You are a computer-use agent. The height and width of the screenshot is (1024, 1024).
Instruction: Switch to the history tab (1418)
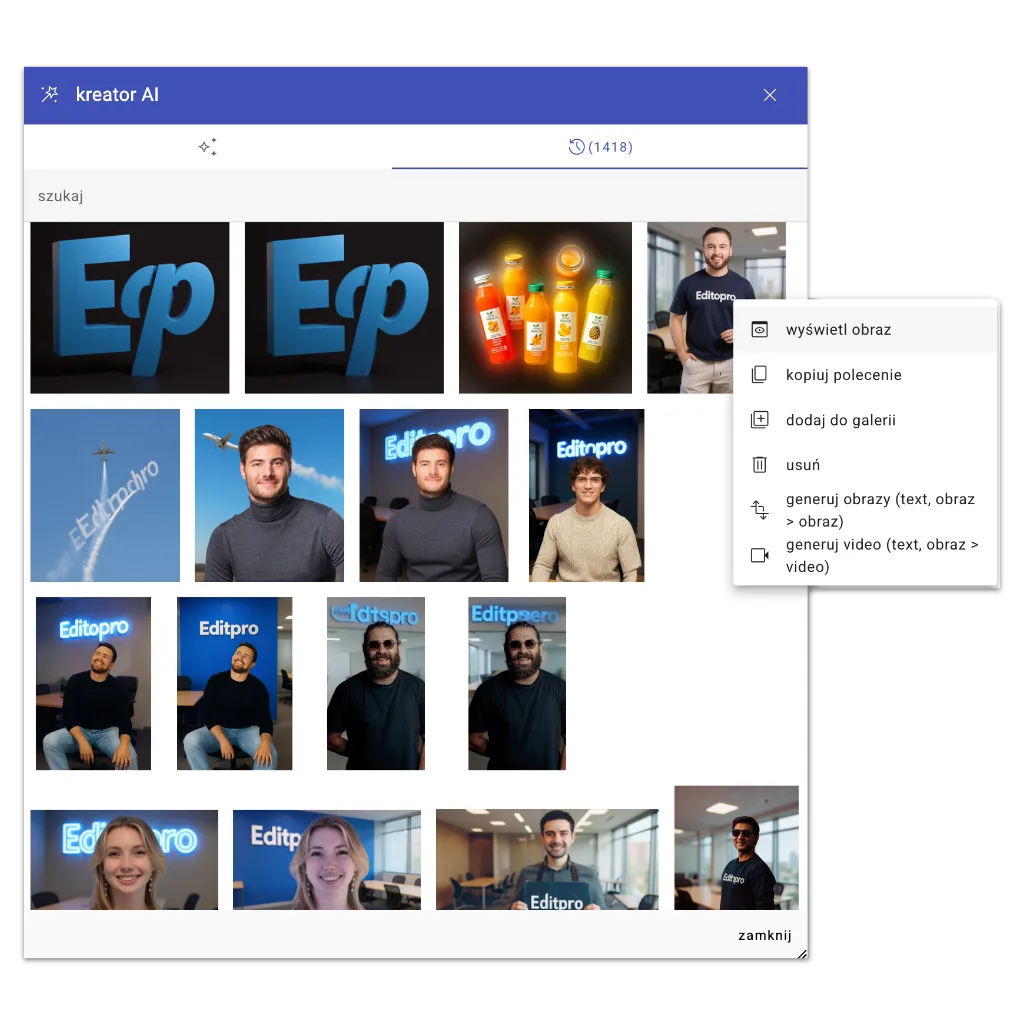(600, 147)
